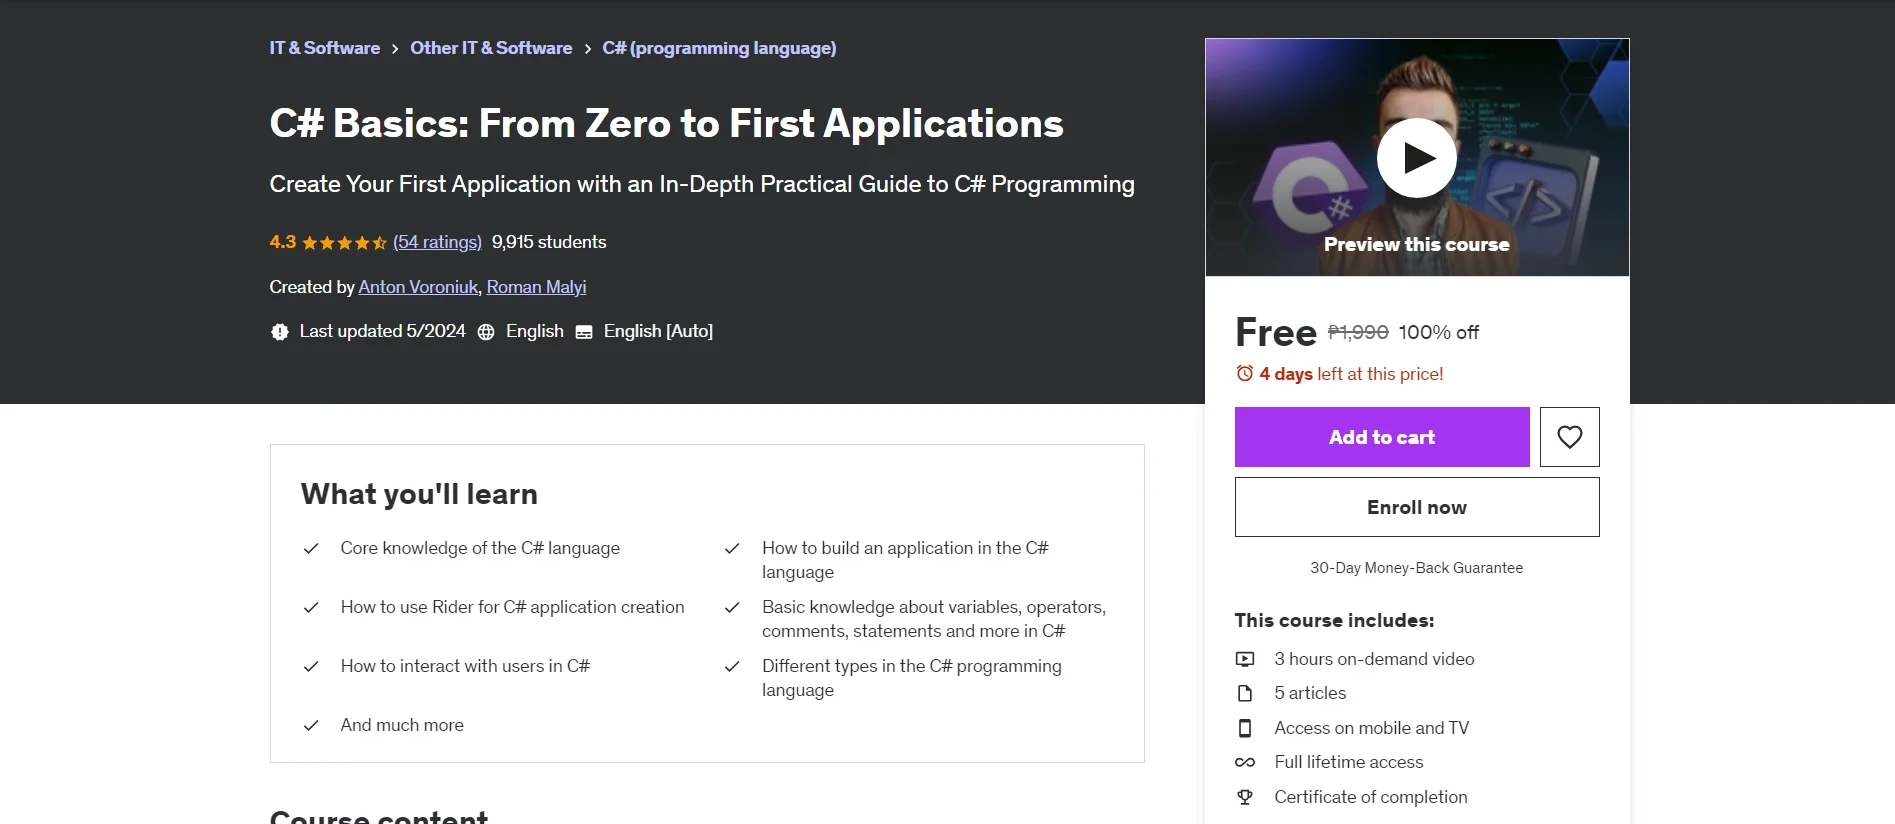Open the 54 ratings link
Screen dimensions: 1895x824
(x=437, y=242)
